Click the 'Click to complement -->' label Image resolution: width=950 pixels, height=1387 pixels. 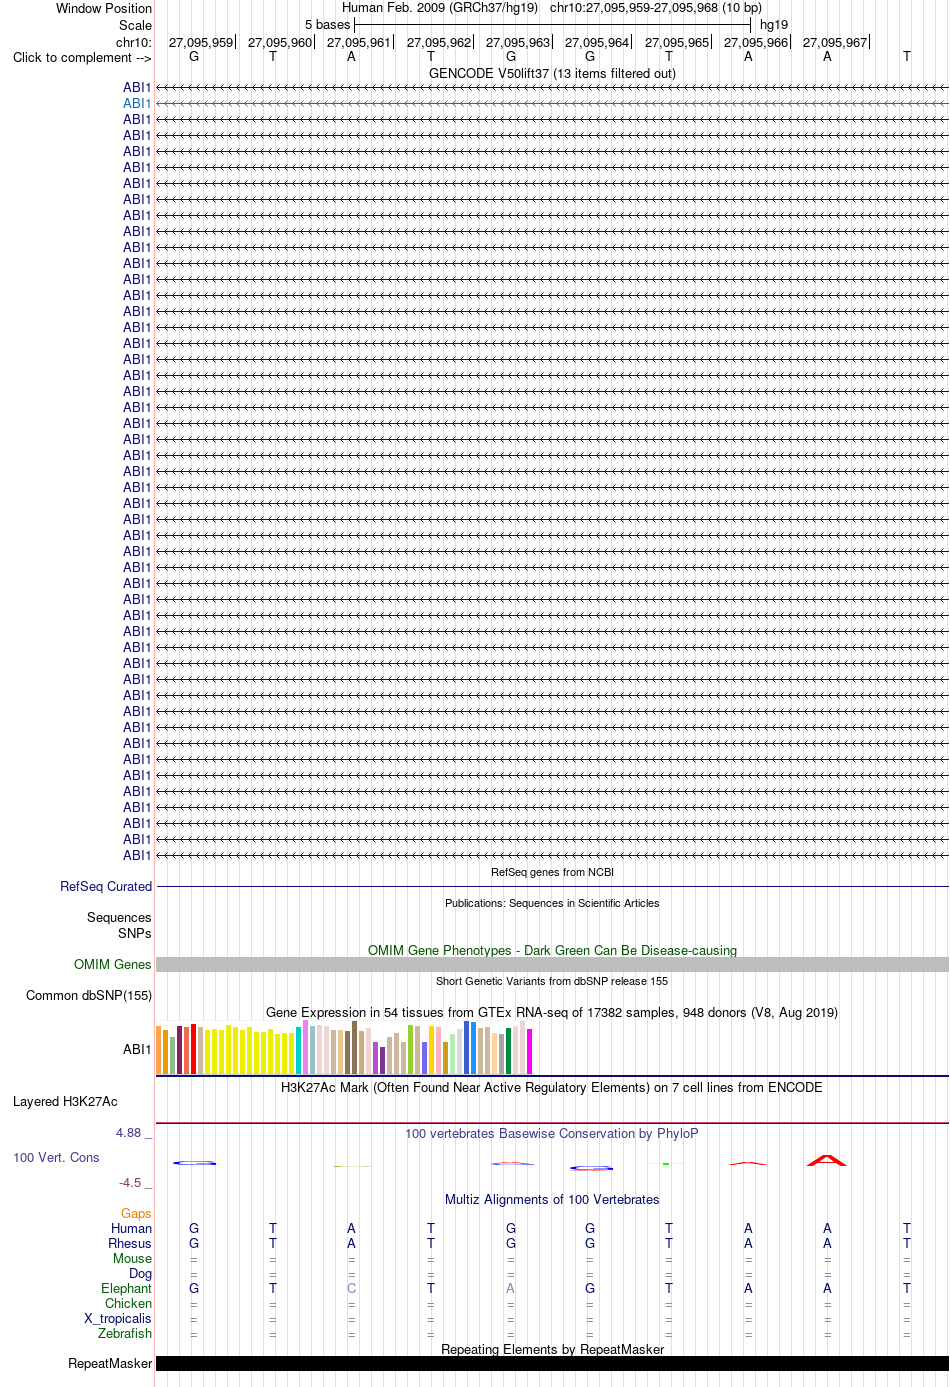click(82, 57)
